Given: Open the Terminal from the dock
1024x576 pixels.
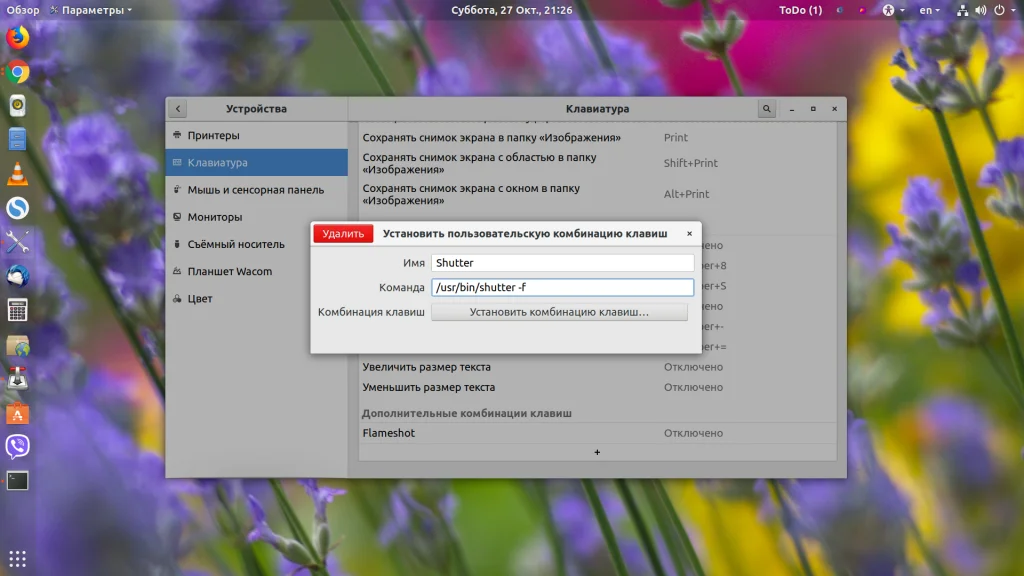Looking at the screenshot, I should tap(18, 481).
